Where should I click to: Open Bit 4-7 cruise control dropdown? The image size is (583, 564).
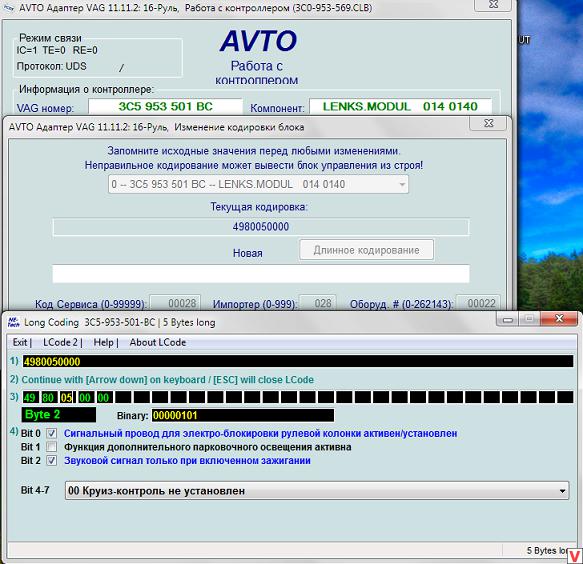click(317, 491)
